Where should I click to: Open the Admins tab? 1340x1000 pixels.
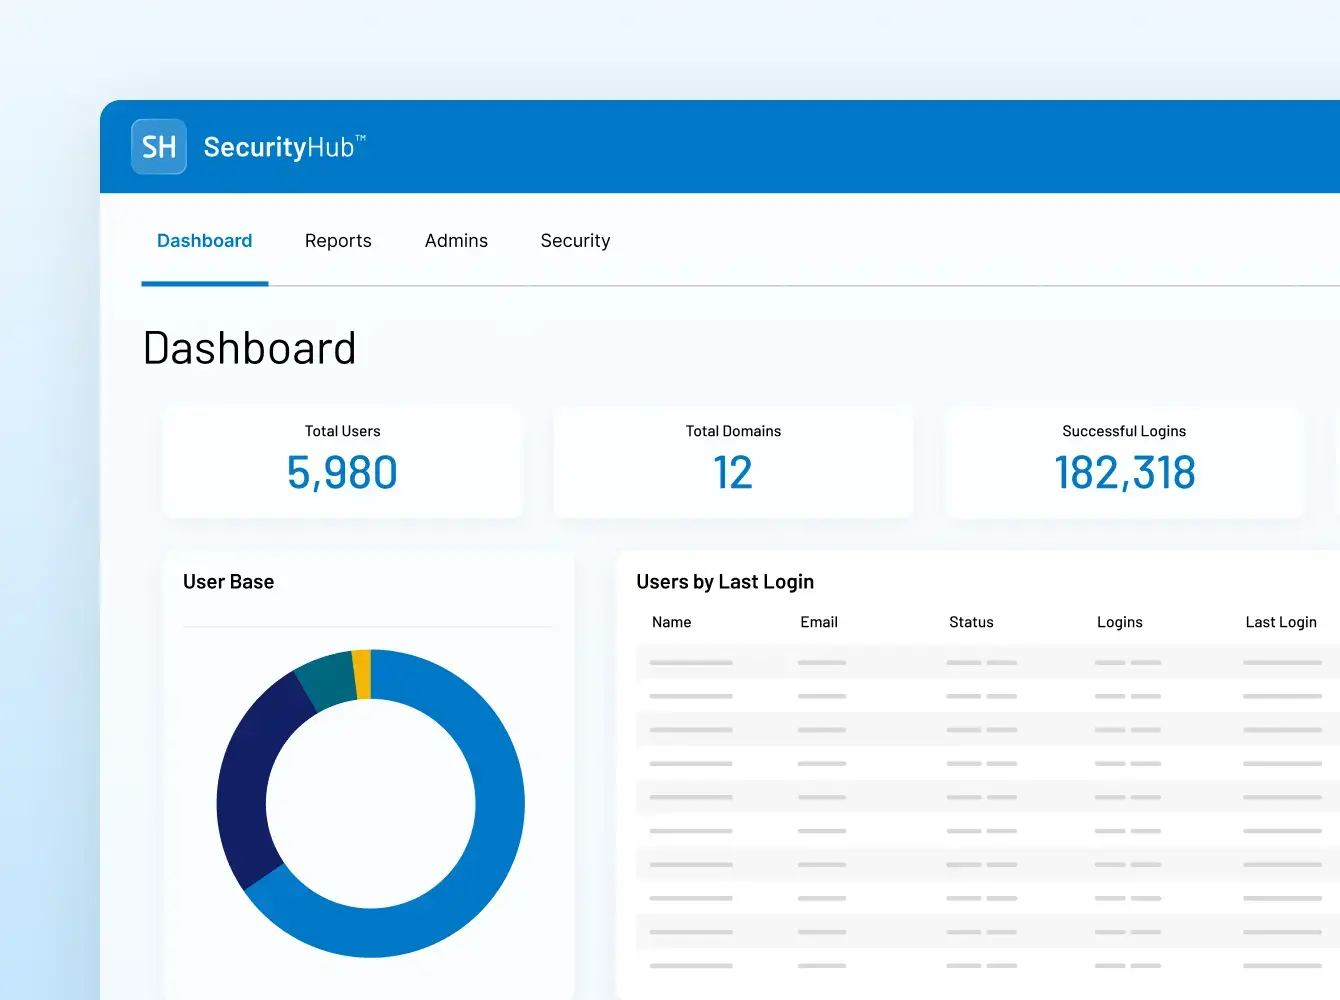(x=456, y=240)
